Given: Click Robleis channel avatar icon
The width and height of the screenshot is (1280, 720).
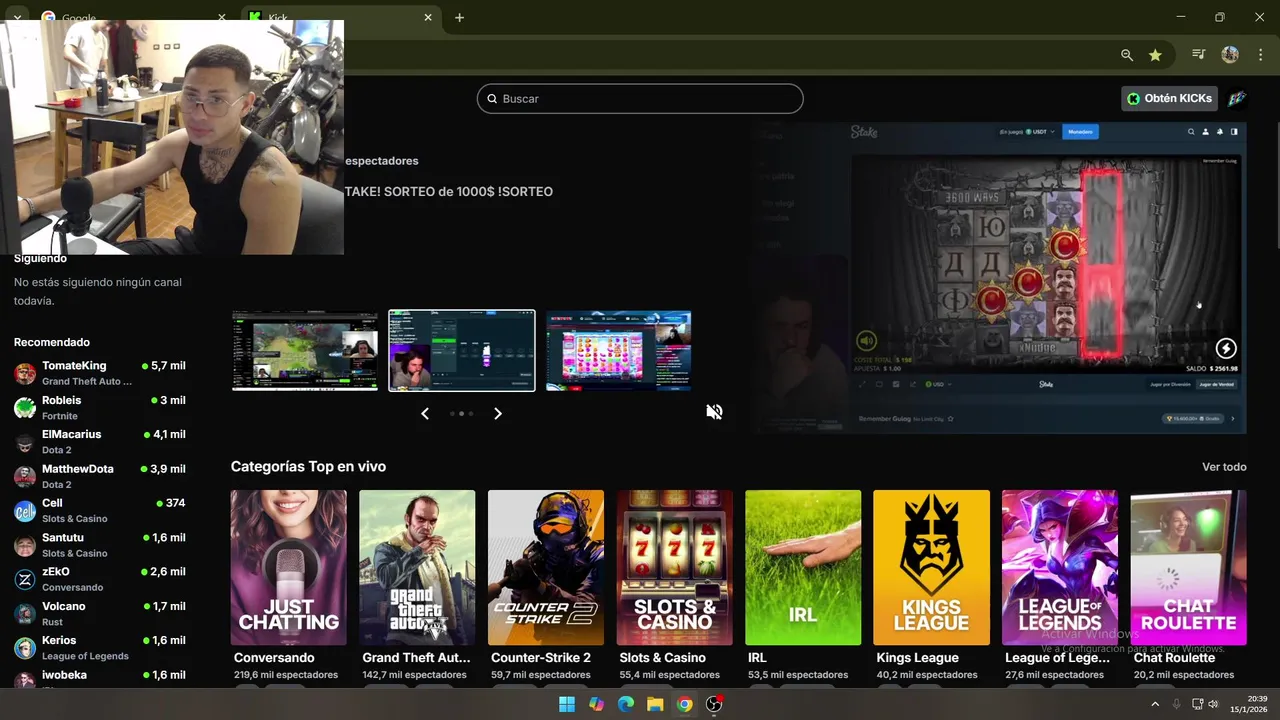Looking at the screenshot, I should click(25, 407).
